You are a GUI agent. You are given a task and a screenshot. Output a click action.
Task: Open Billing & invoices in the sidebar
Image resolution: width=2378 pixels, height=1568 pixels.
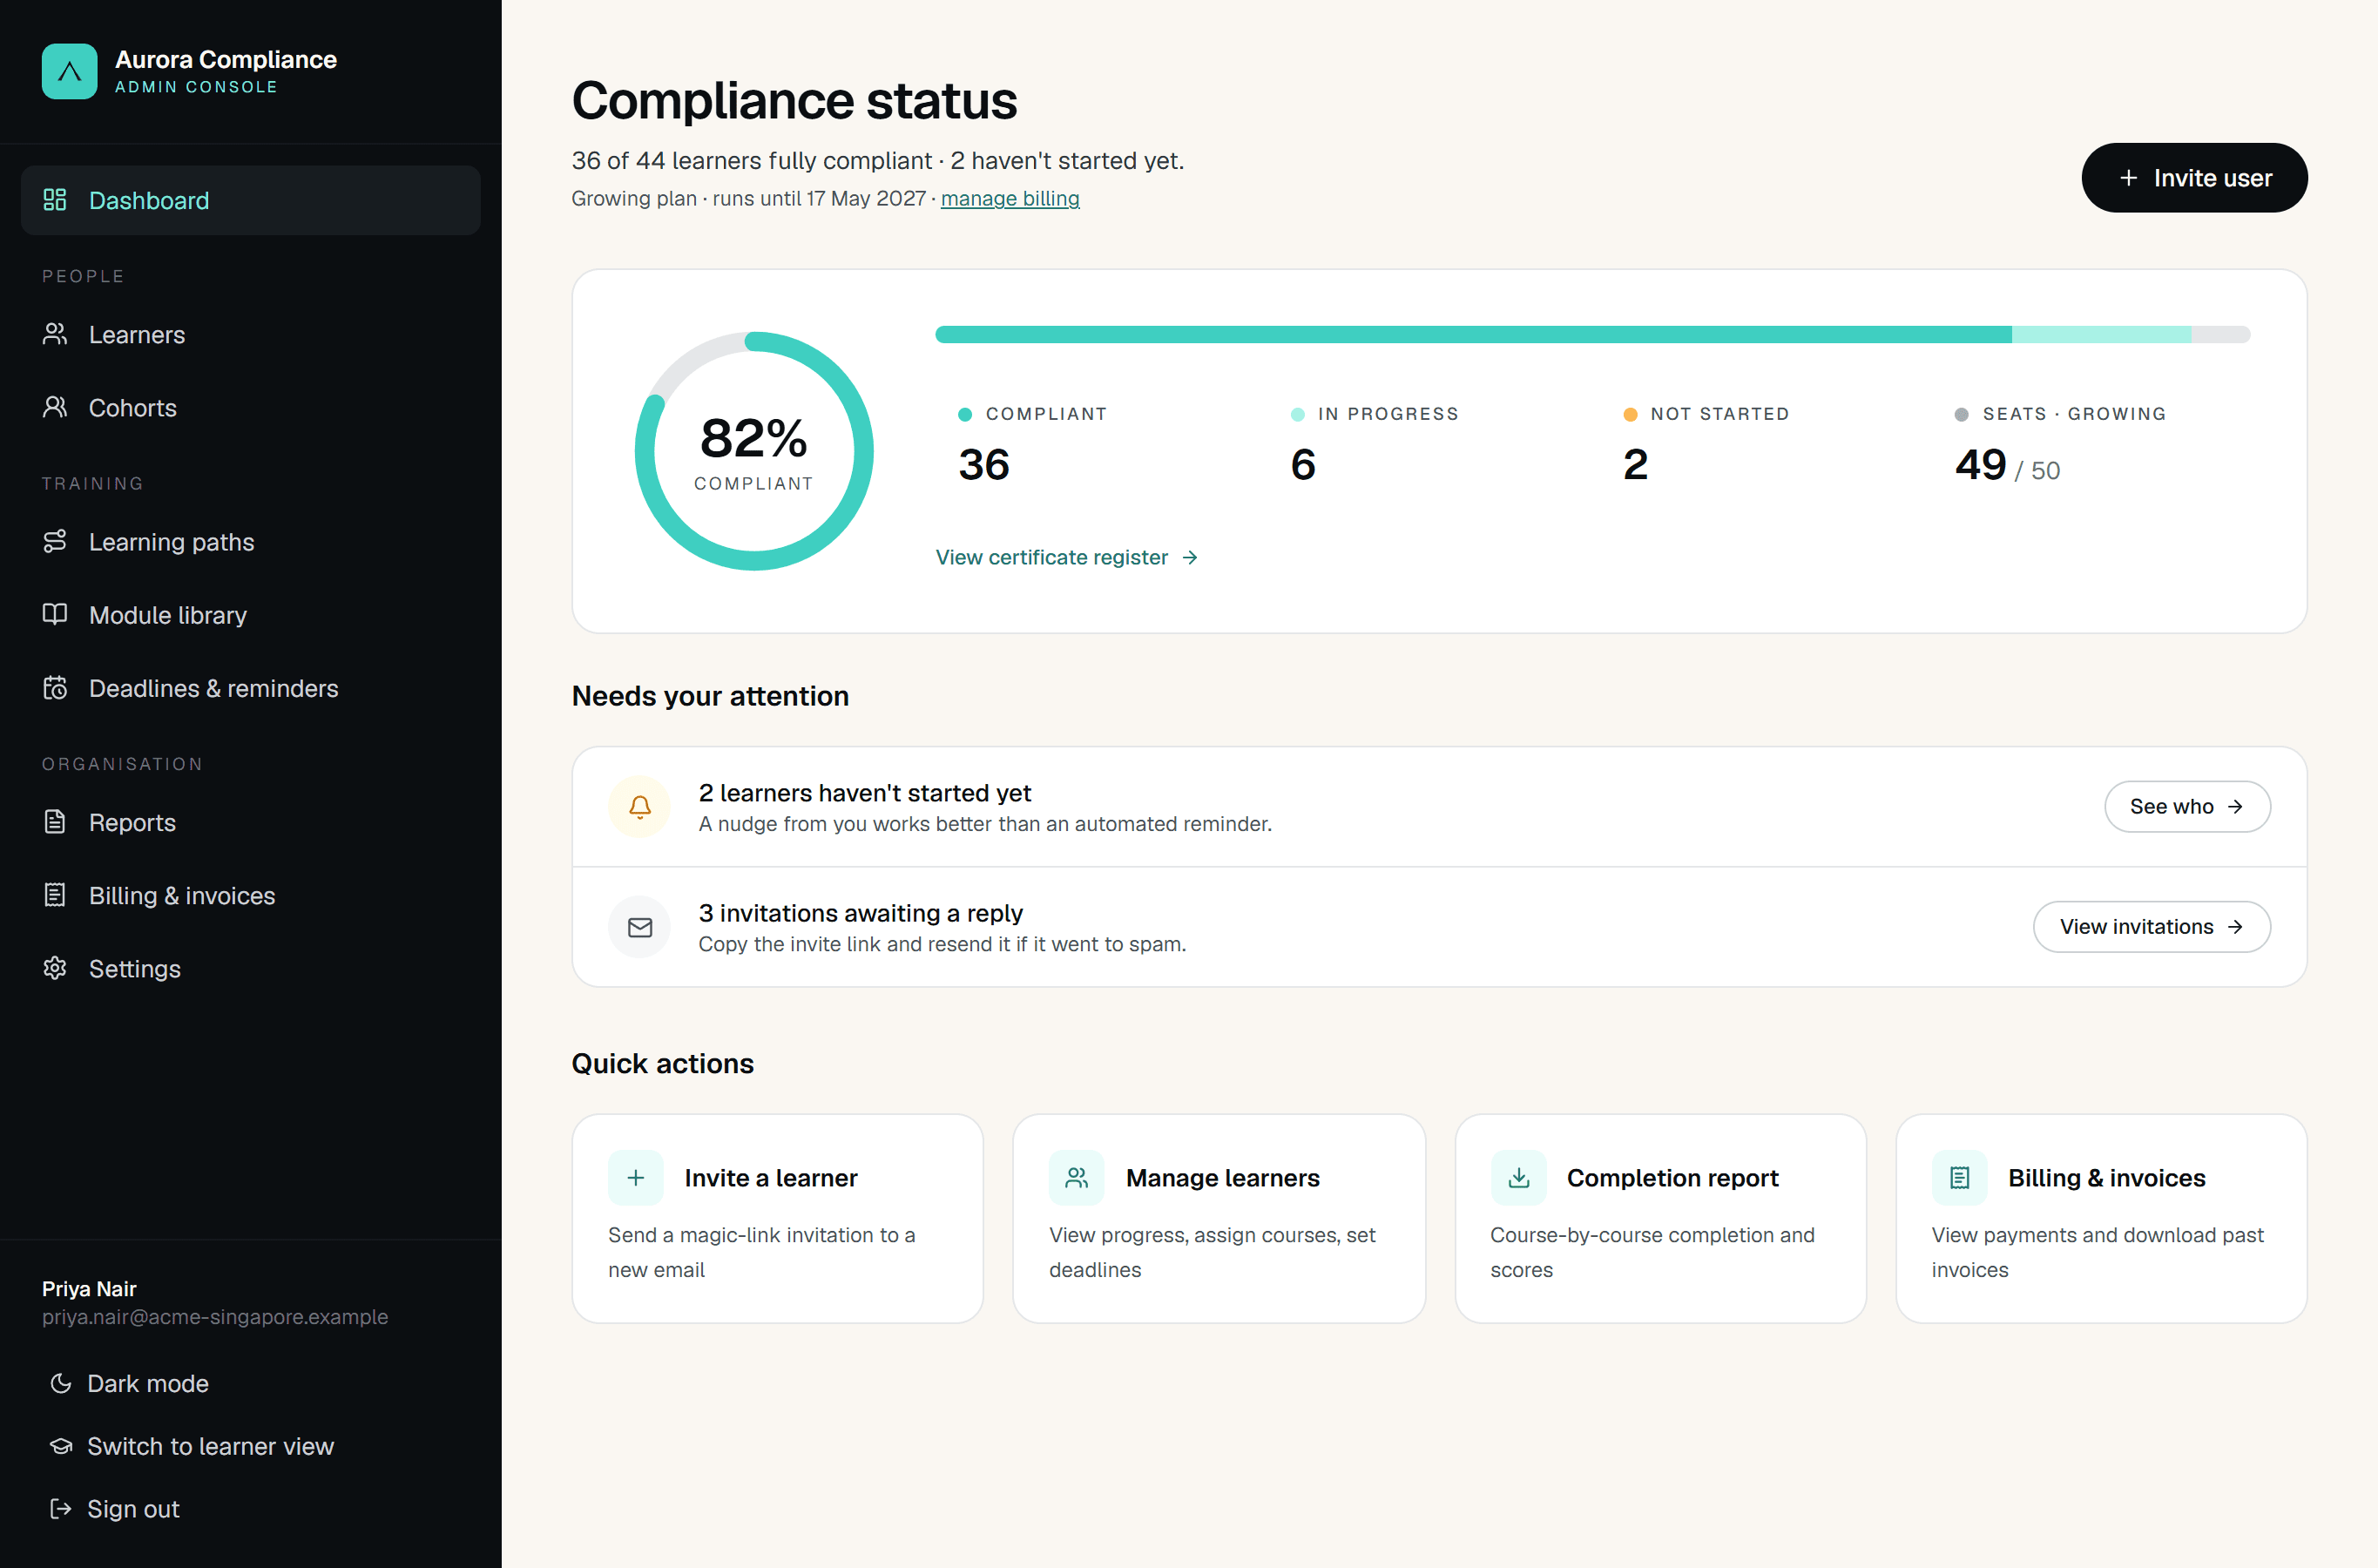[x=251, y=895]
